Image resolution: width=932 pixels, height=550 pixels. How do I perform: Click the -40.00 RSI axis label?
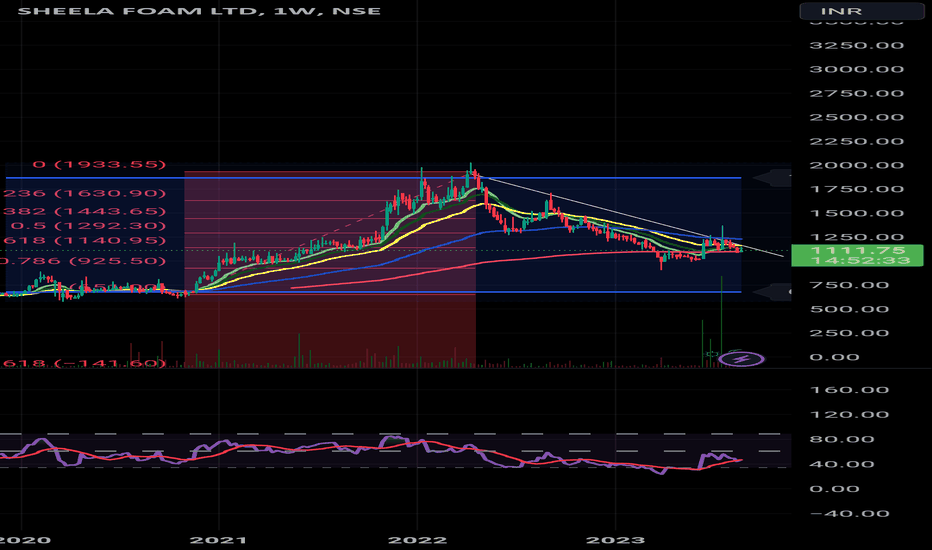(849, 514)
